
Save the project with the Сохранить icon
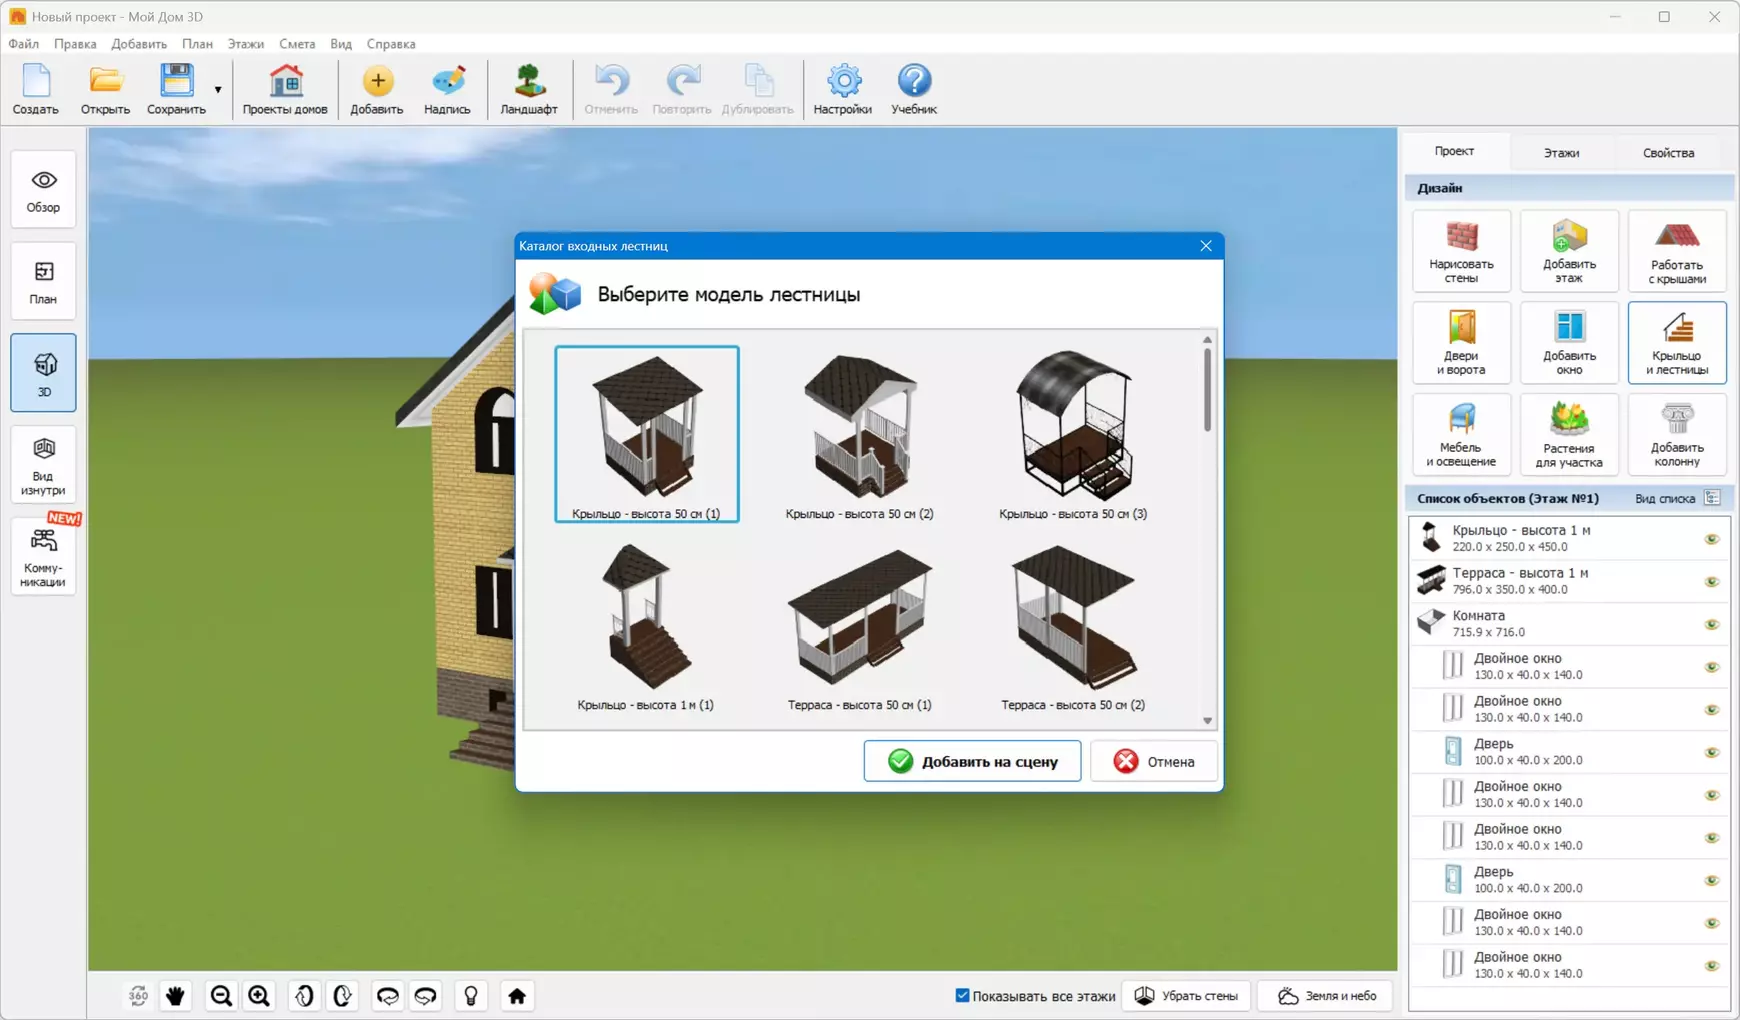(x=176, y=89)
